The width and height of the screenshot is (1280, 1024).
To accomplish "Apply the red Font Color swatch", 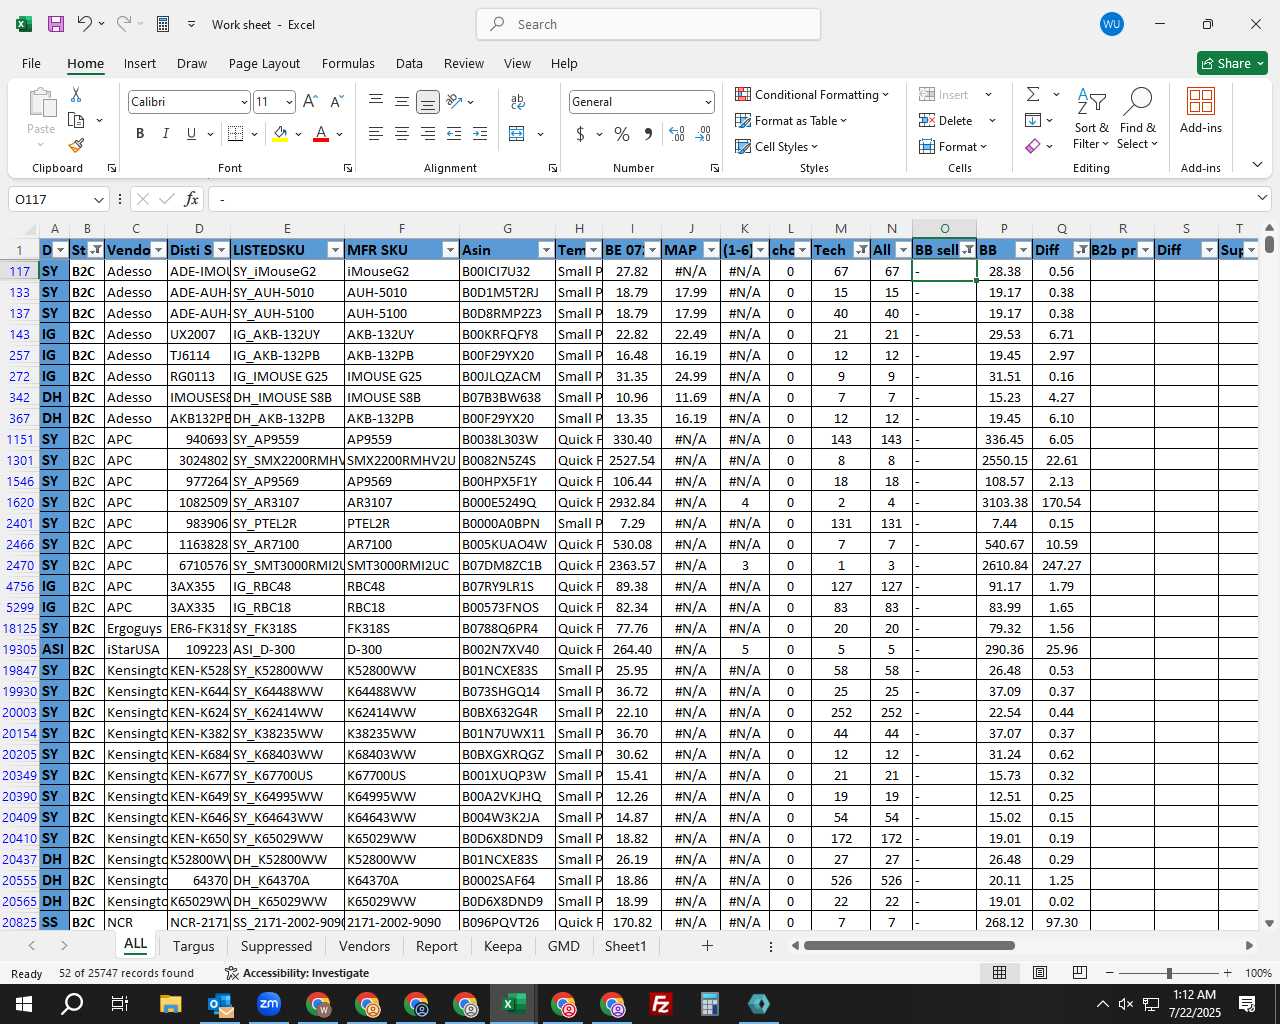I will pos(321,134).
